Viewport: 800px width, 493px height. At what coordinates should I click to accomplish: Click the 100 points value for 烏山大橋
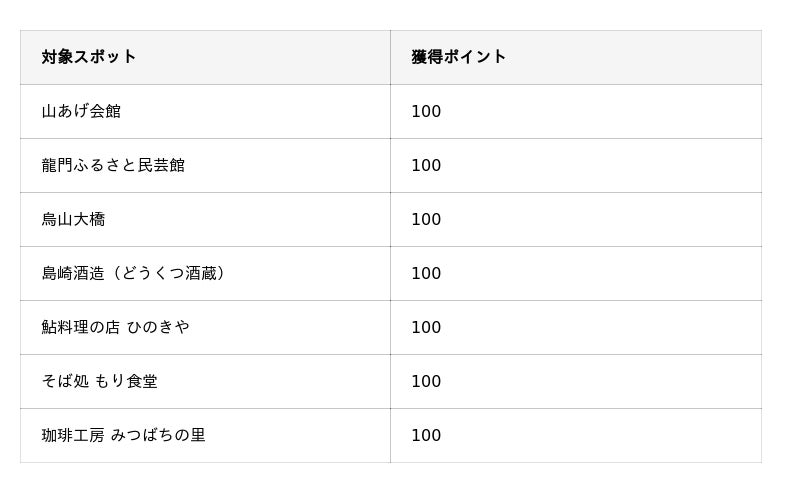[426, 219]
